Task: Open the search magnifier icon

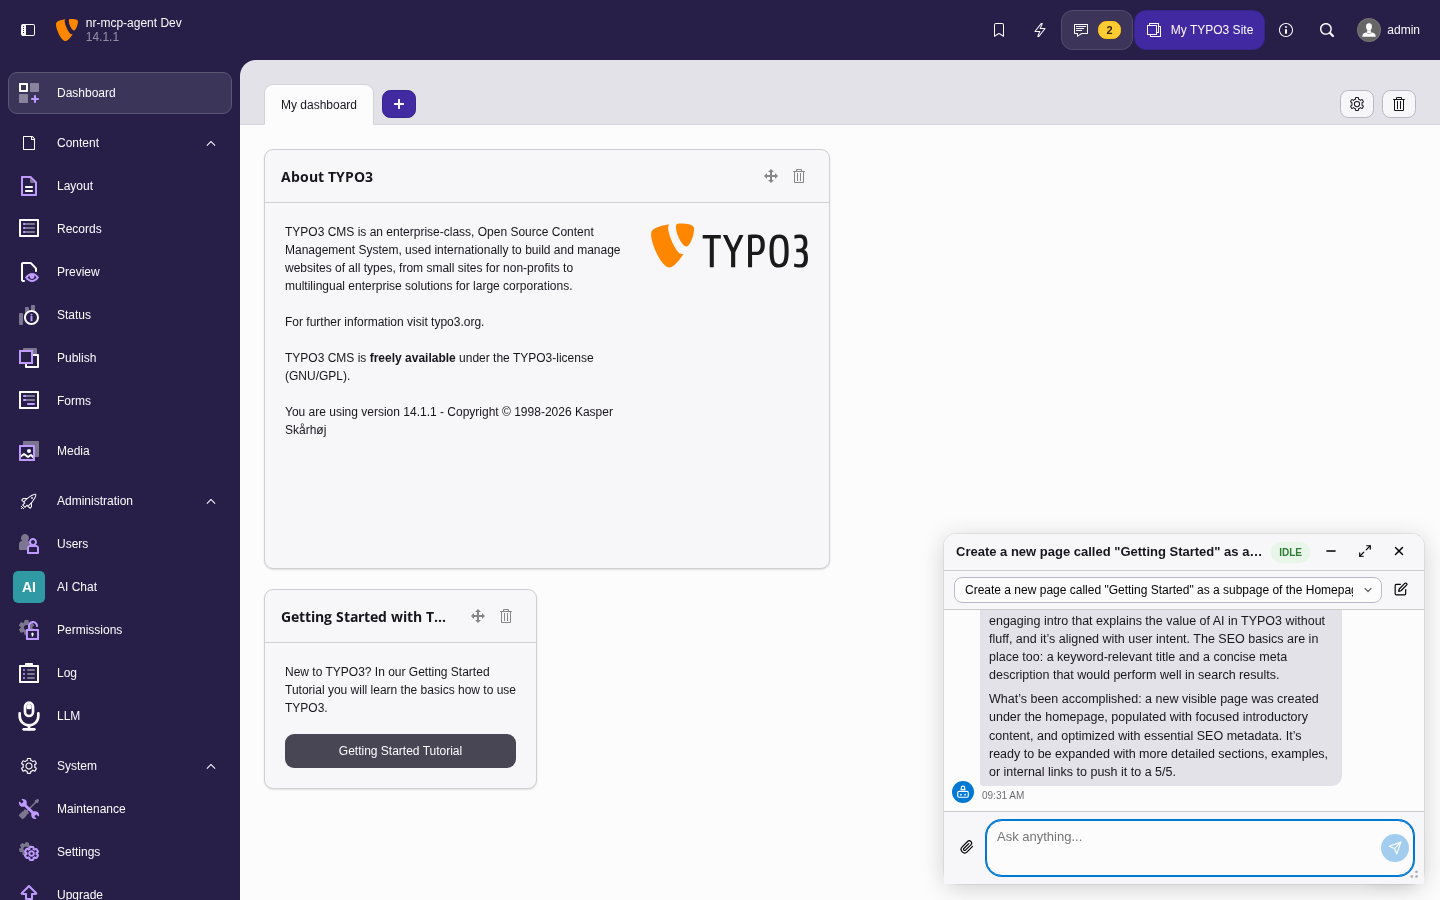Action: click(x=1327, y=30)
